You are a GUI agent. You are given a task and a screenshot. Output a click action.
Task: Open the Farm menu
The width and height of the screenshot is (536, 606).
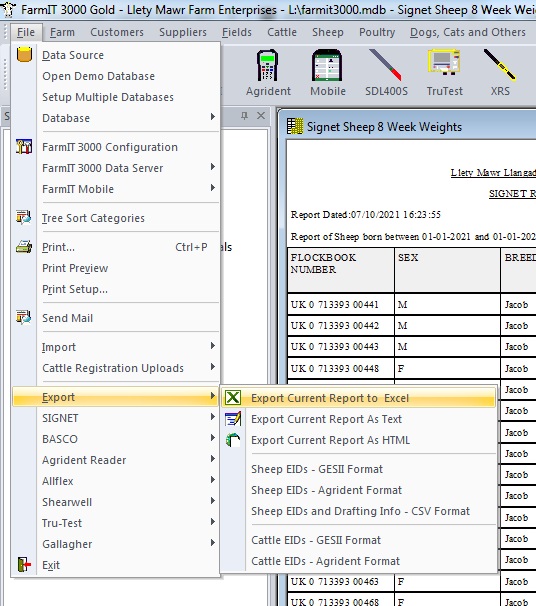[x=62, y=32]
